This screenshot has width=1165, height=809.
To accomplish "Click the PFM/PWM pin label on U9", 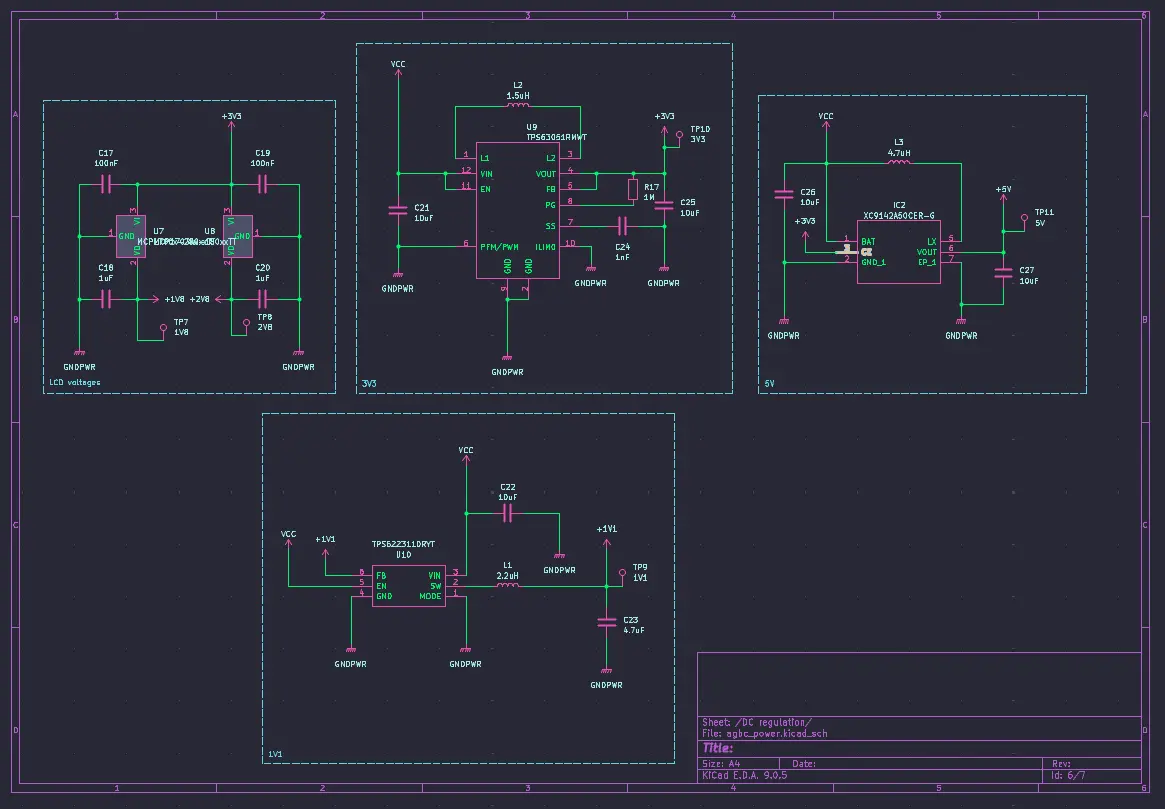I will tap(499, 247).
